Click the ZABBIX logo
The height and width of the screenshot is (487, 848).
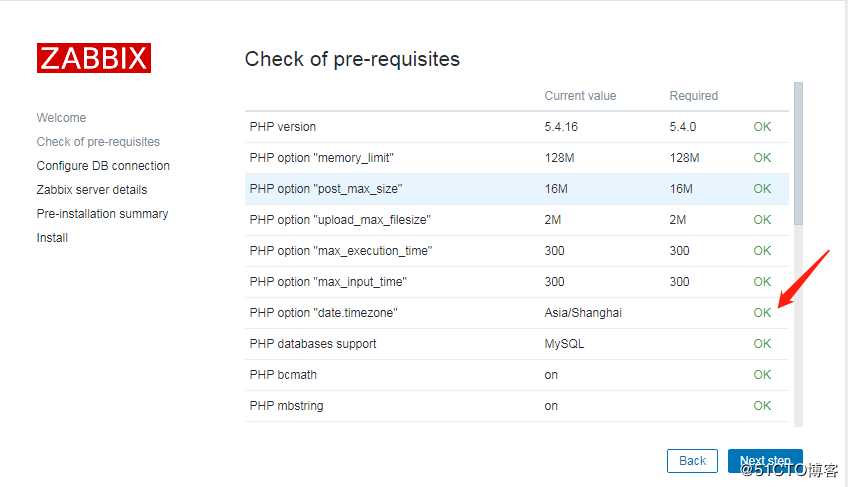tap(94, 58)
